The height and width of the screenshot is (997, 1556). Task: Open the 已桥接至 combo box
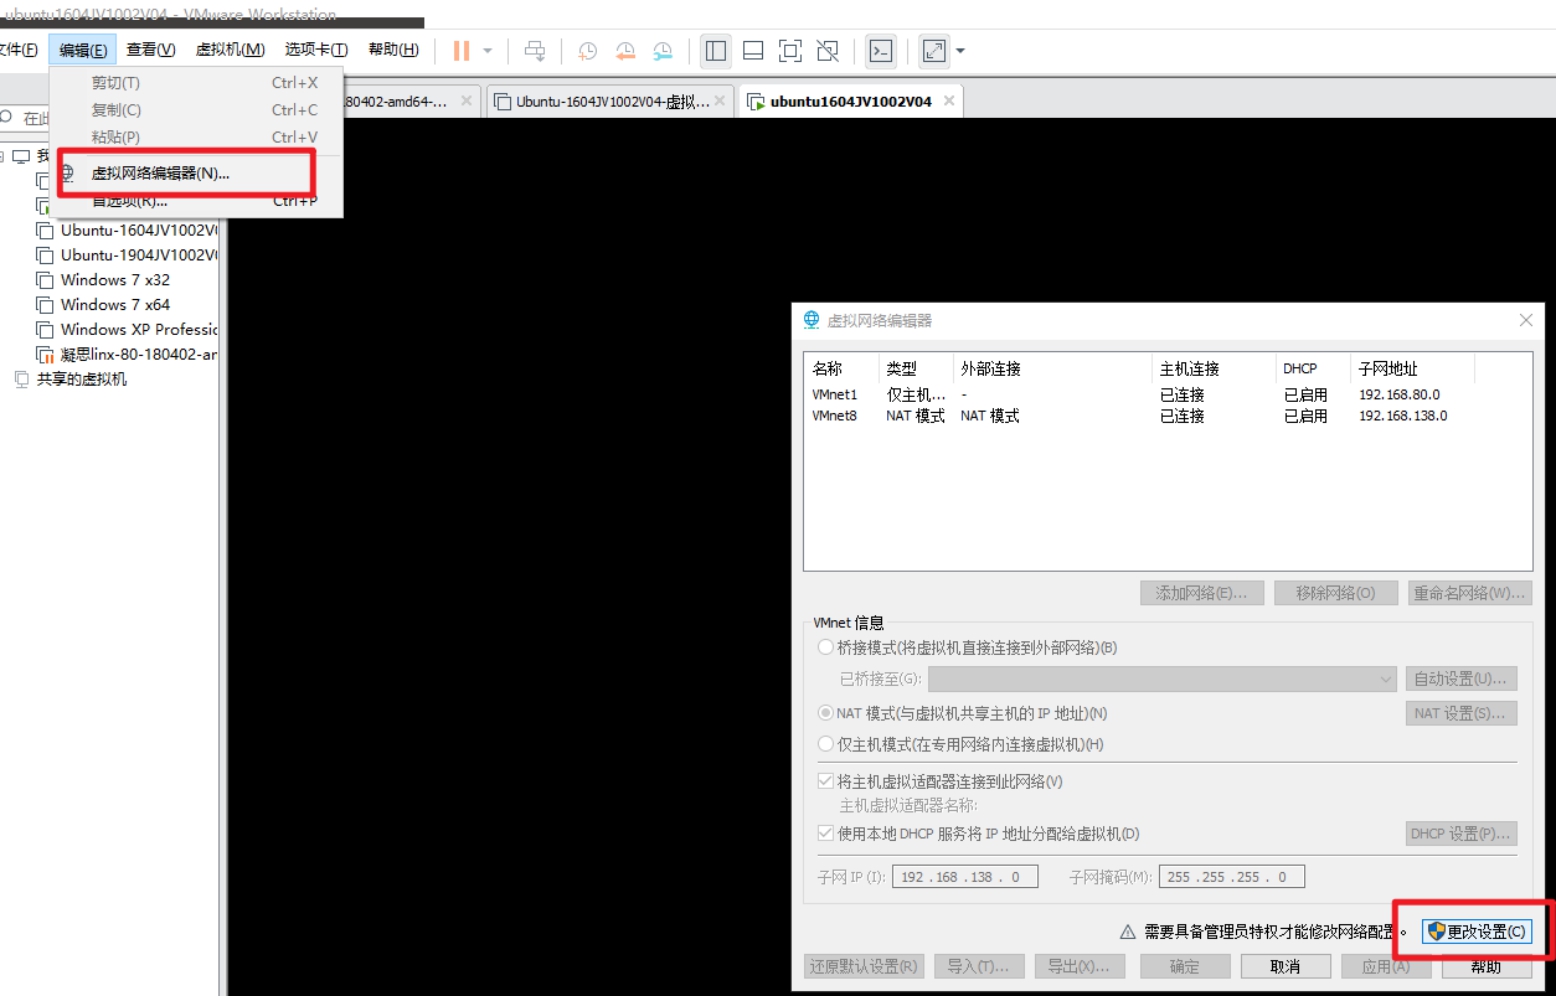click(1162, 679)
